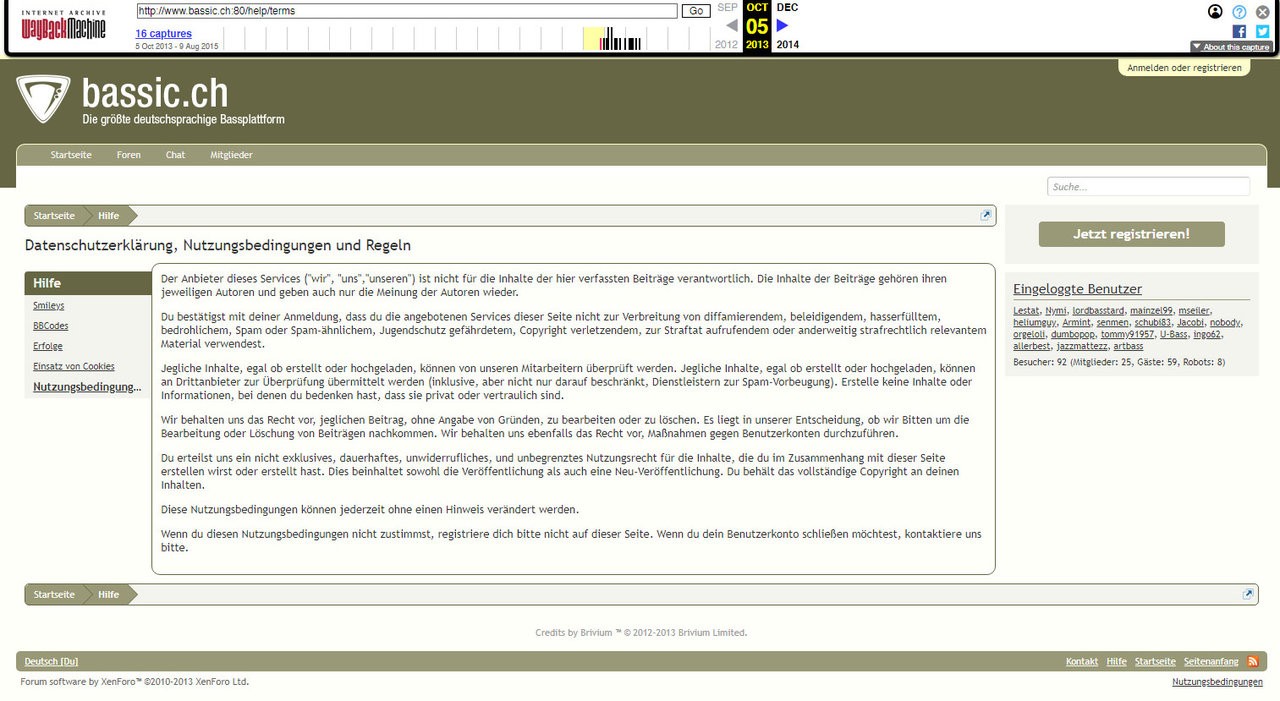Click Startseite in lower breadcrumb
Image resolution: width=1280 pixels, height=701 pixels.
click(54, 595)
